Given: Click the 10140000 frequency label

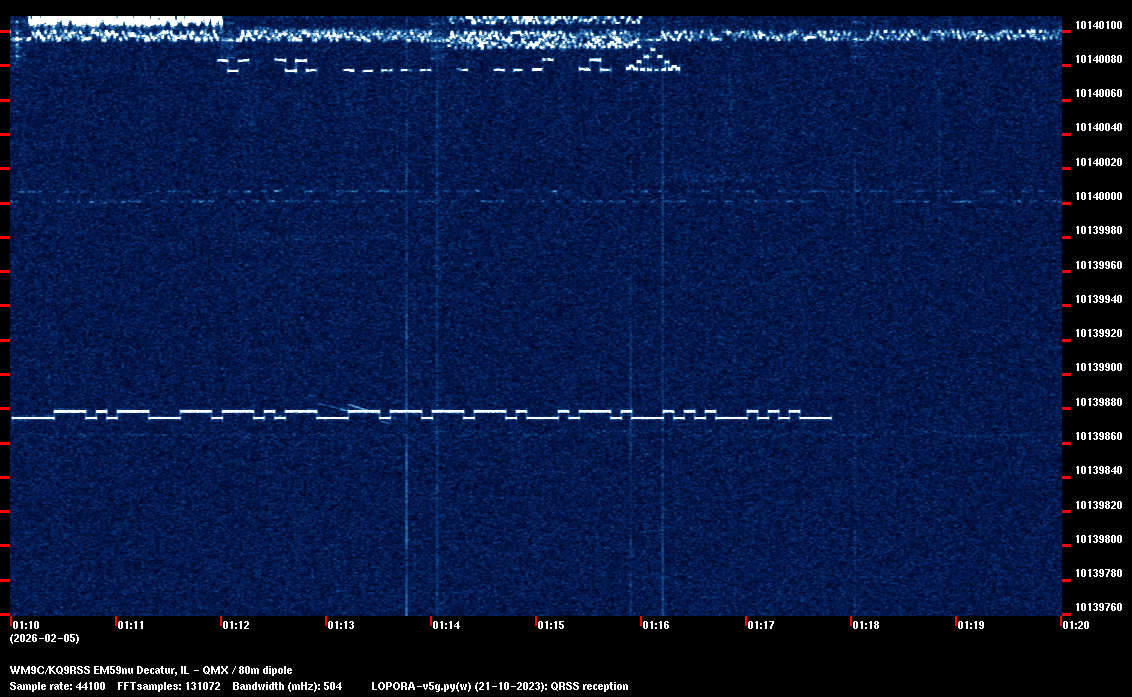Looking at the screenshot, I should [x=1099, y=196].
